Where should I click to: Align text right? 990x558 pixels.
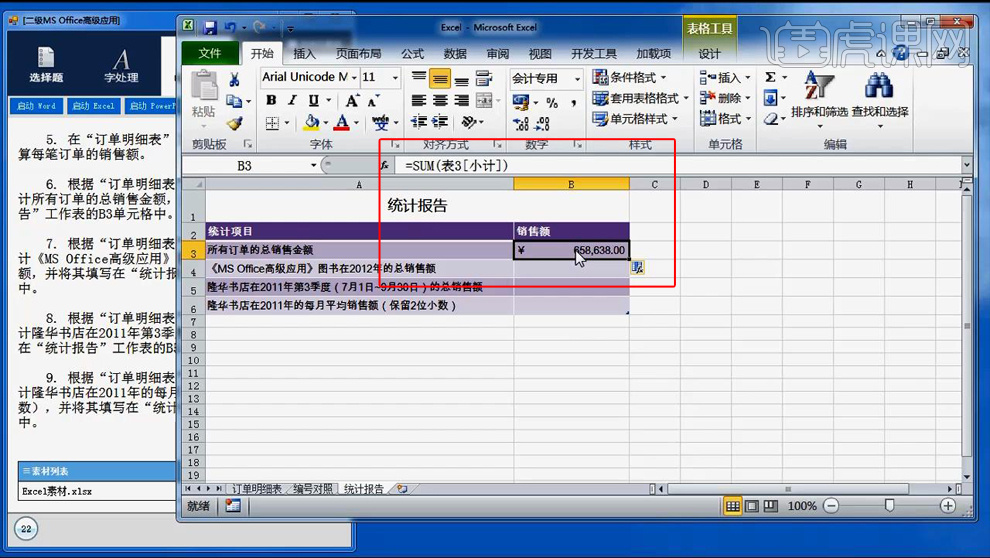[462, 100]
